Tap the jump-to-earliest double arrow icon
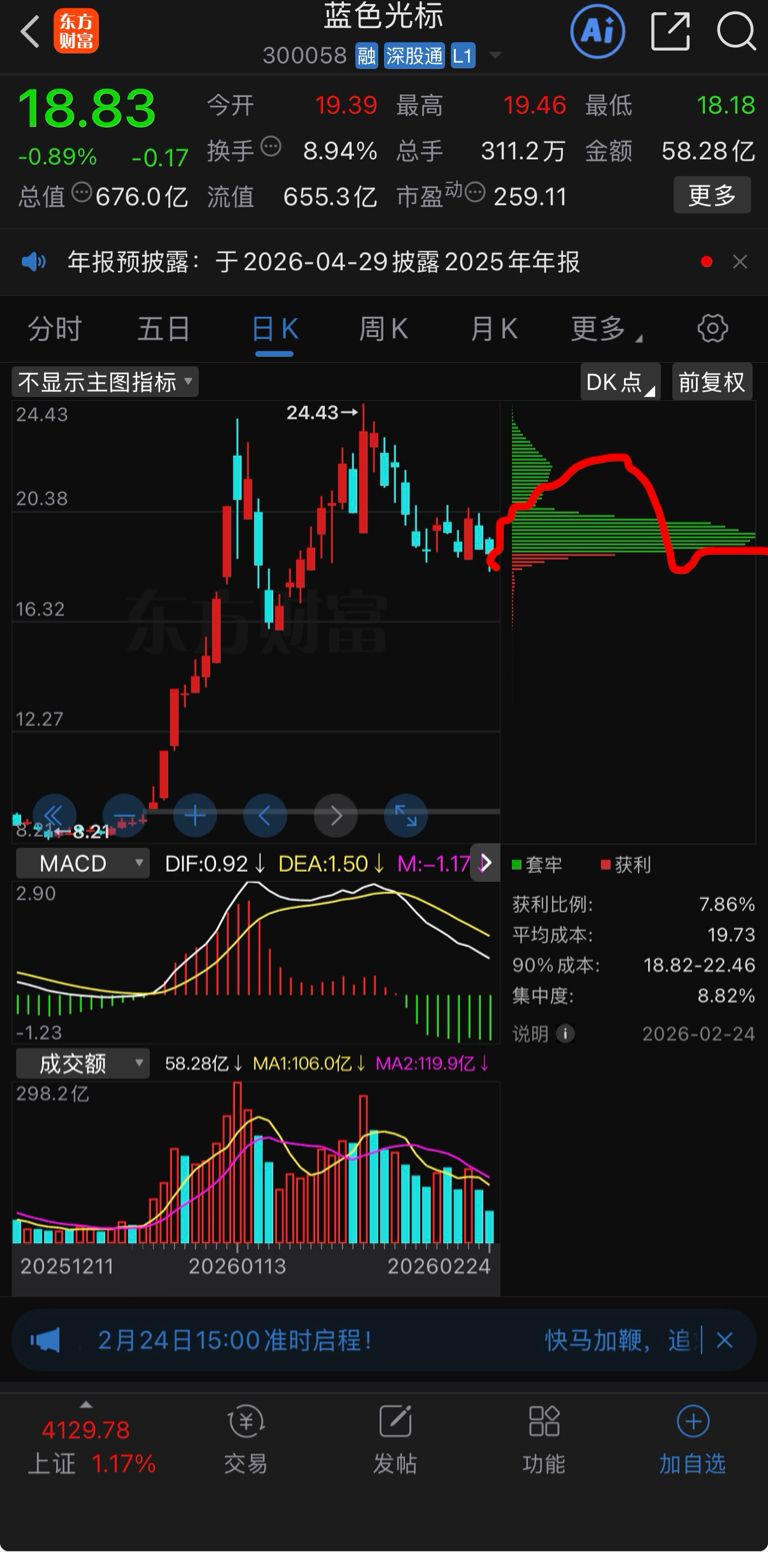Image resolution: width=768 pixels, height=1552 pixels. point(54,815)
